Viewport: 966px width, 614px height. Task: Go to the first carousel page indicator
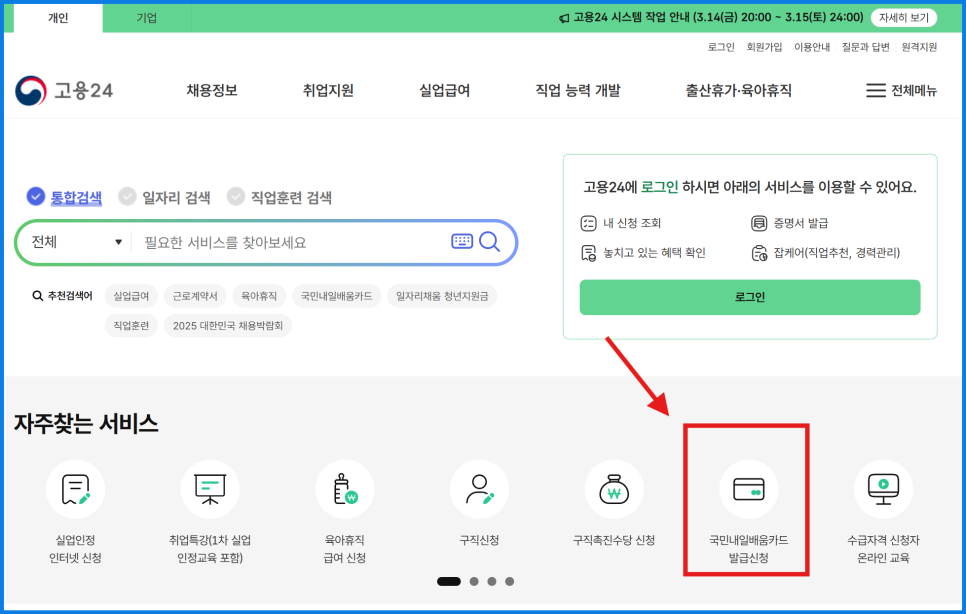[449, 581]
